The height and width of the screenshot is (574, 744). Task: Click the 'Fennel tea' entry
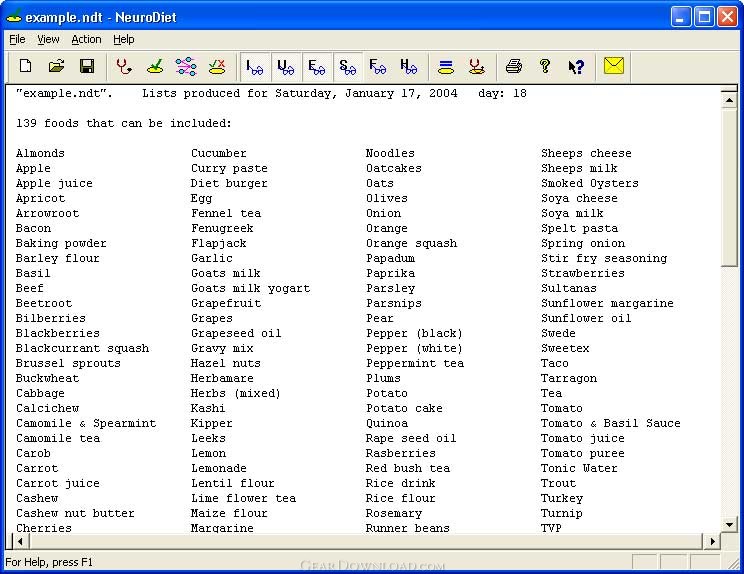click(x=226, y=213)
